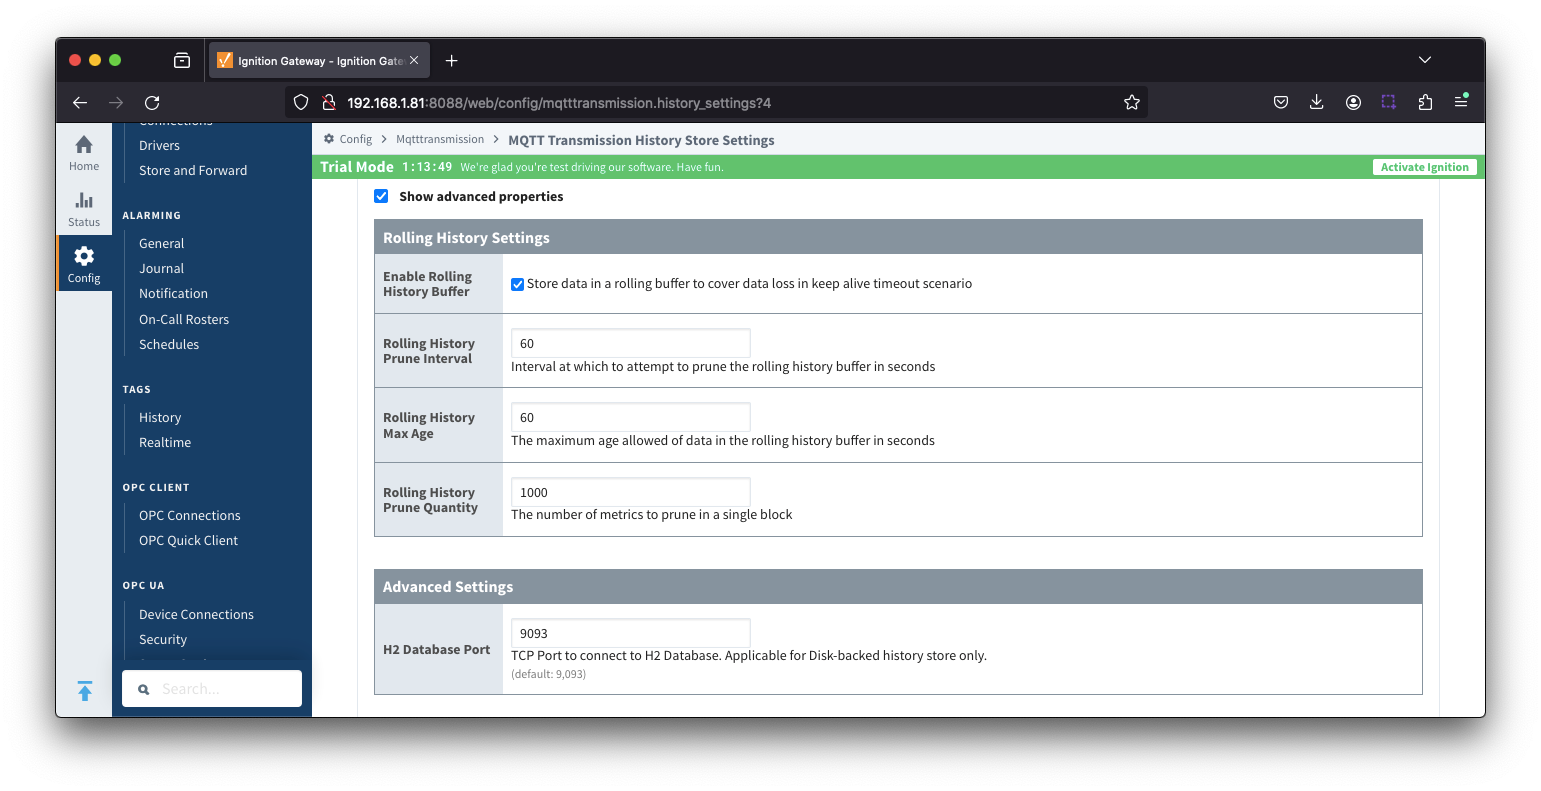Open On-Call Rosters page
Viewport: 1541px width, 791px height.
click(184, 319)
